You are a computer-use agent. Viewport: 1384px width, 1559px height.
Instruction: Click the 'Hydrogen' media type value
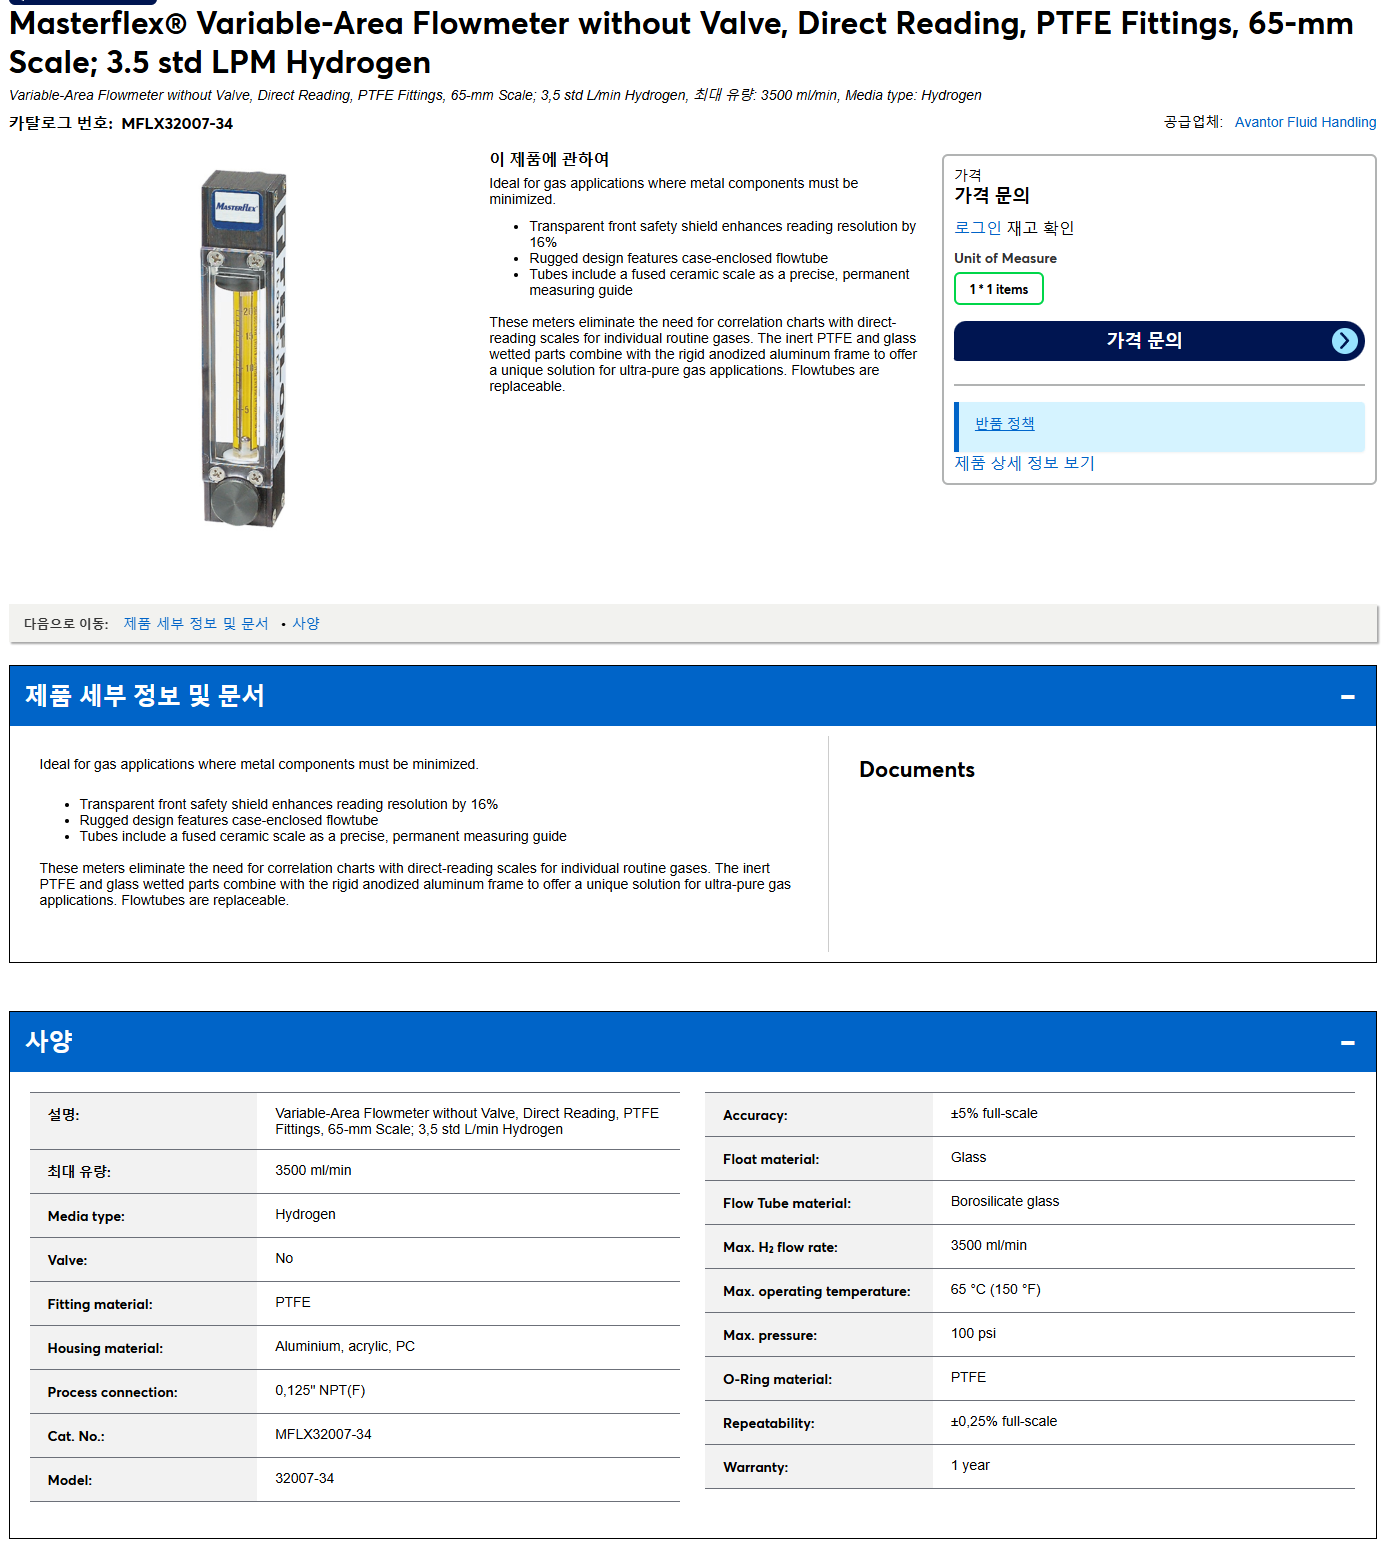coord(305,1214)
